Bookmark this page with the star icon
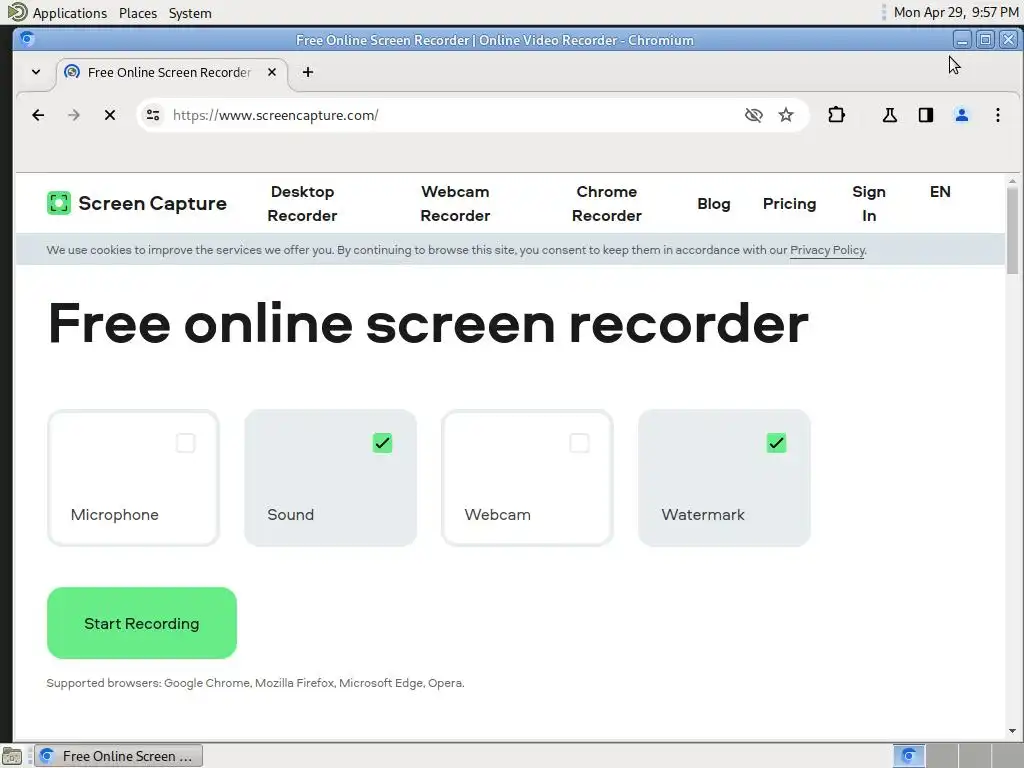The image size is (1024, 768). (x=786, y=116)
